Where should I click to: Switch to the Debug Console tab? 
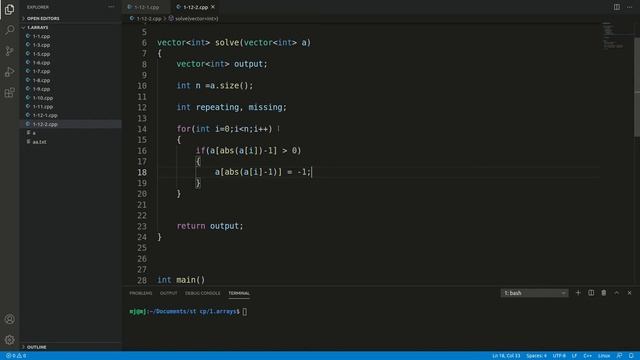point(202,293)
